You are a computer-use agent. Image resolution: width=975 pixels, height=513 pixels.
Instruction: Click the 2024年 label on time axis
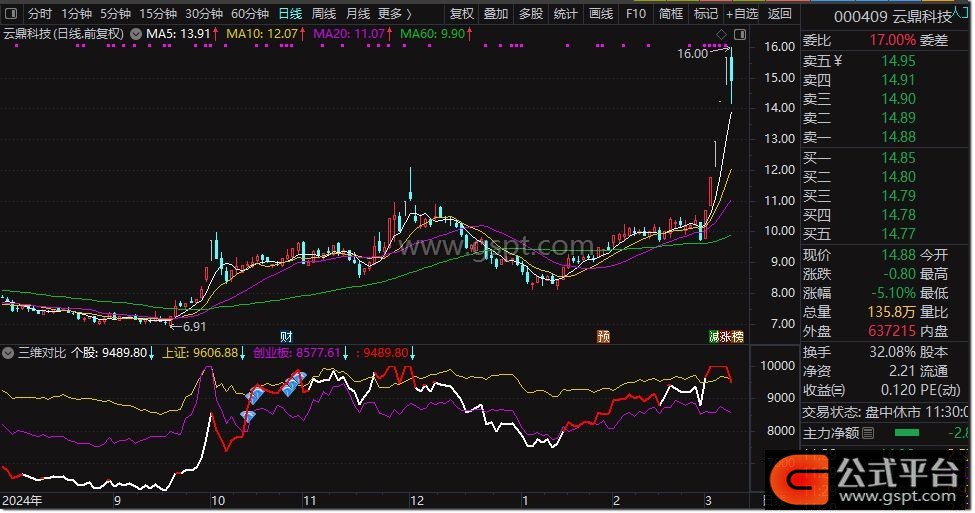(x=22, y=501)
